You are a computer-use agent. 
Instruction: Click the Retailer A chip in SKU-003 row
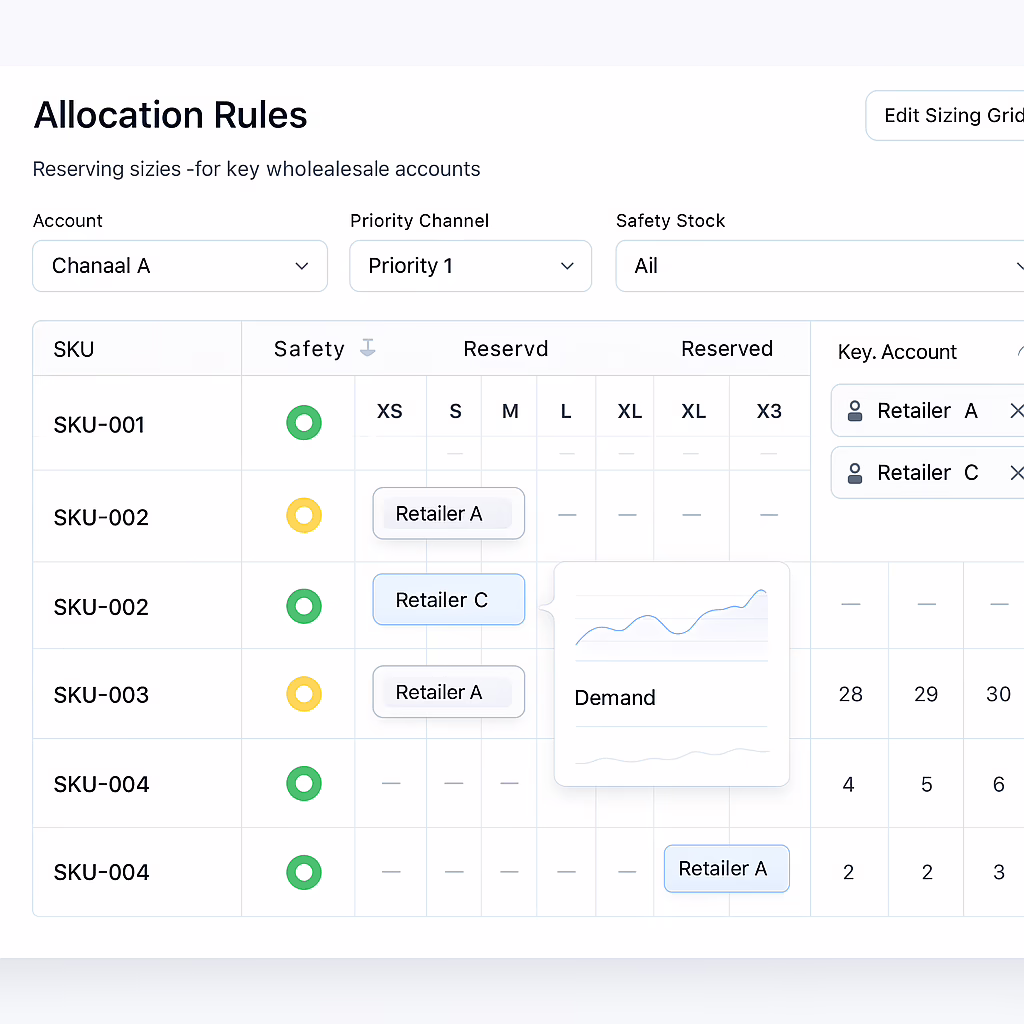coord(448,692)
